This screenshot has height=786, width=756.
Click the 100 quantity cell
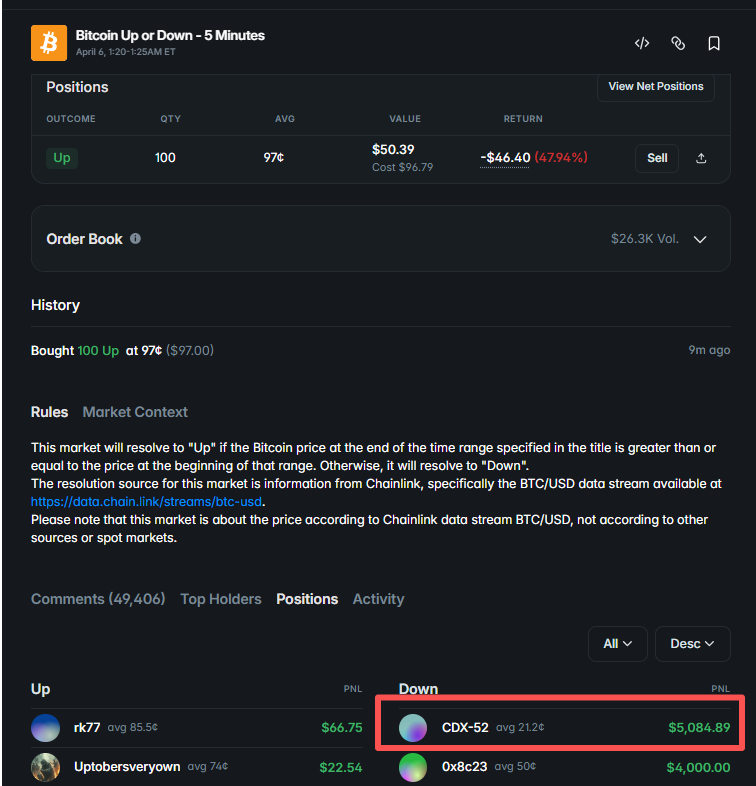click(165, 158)
